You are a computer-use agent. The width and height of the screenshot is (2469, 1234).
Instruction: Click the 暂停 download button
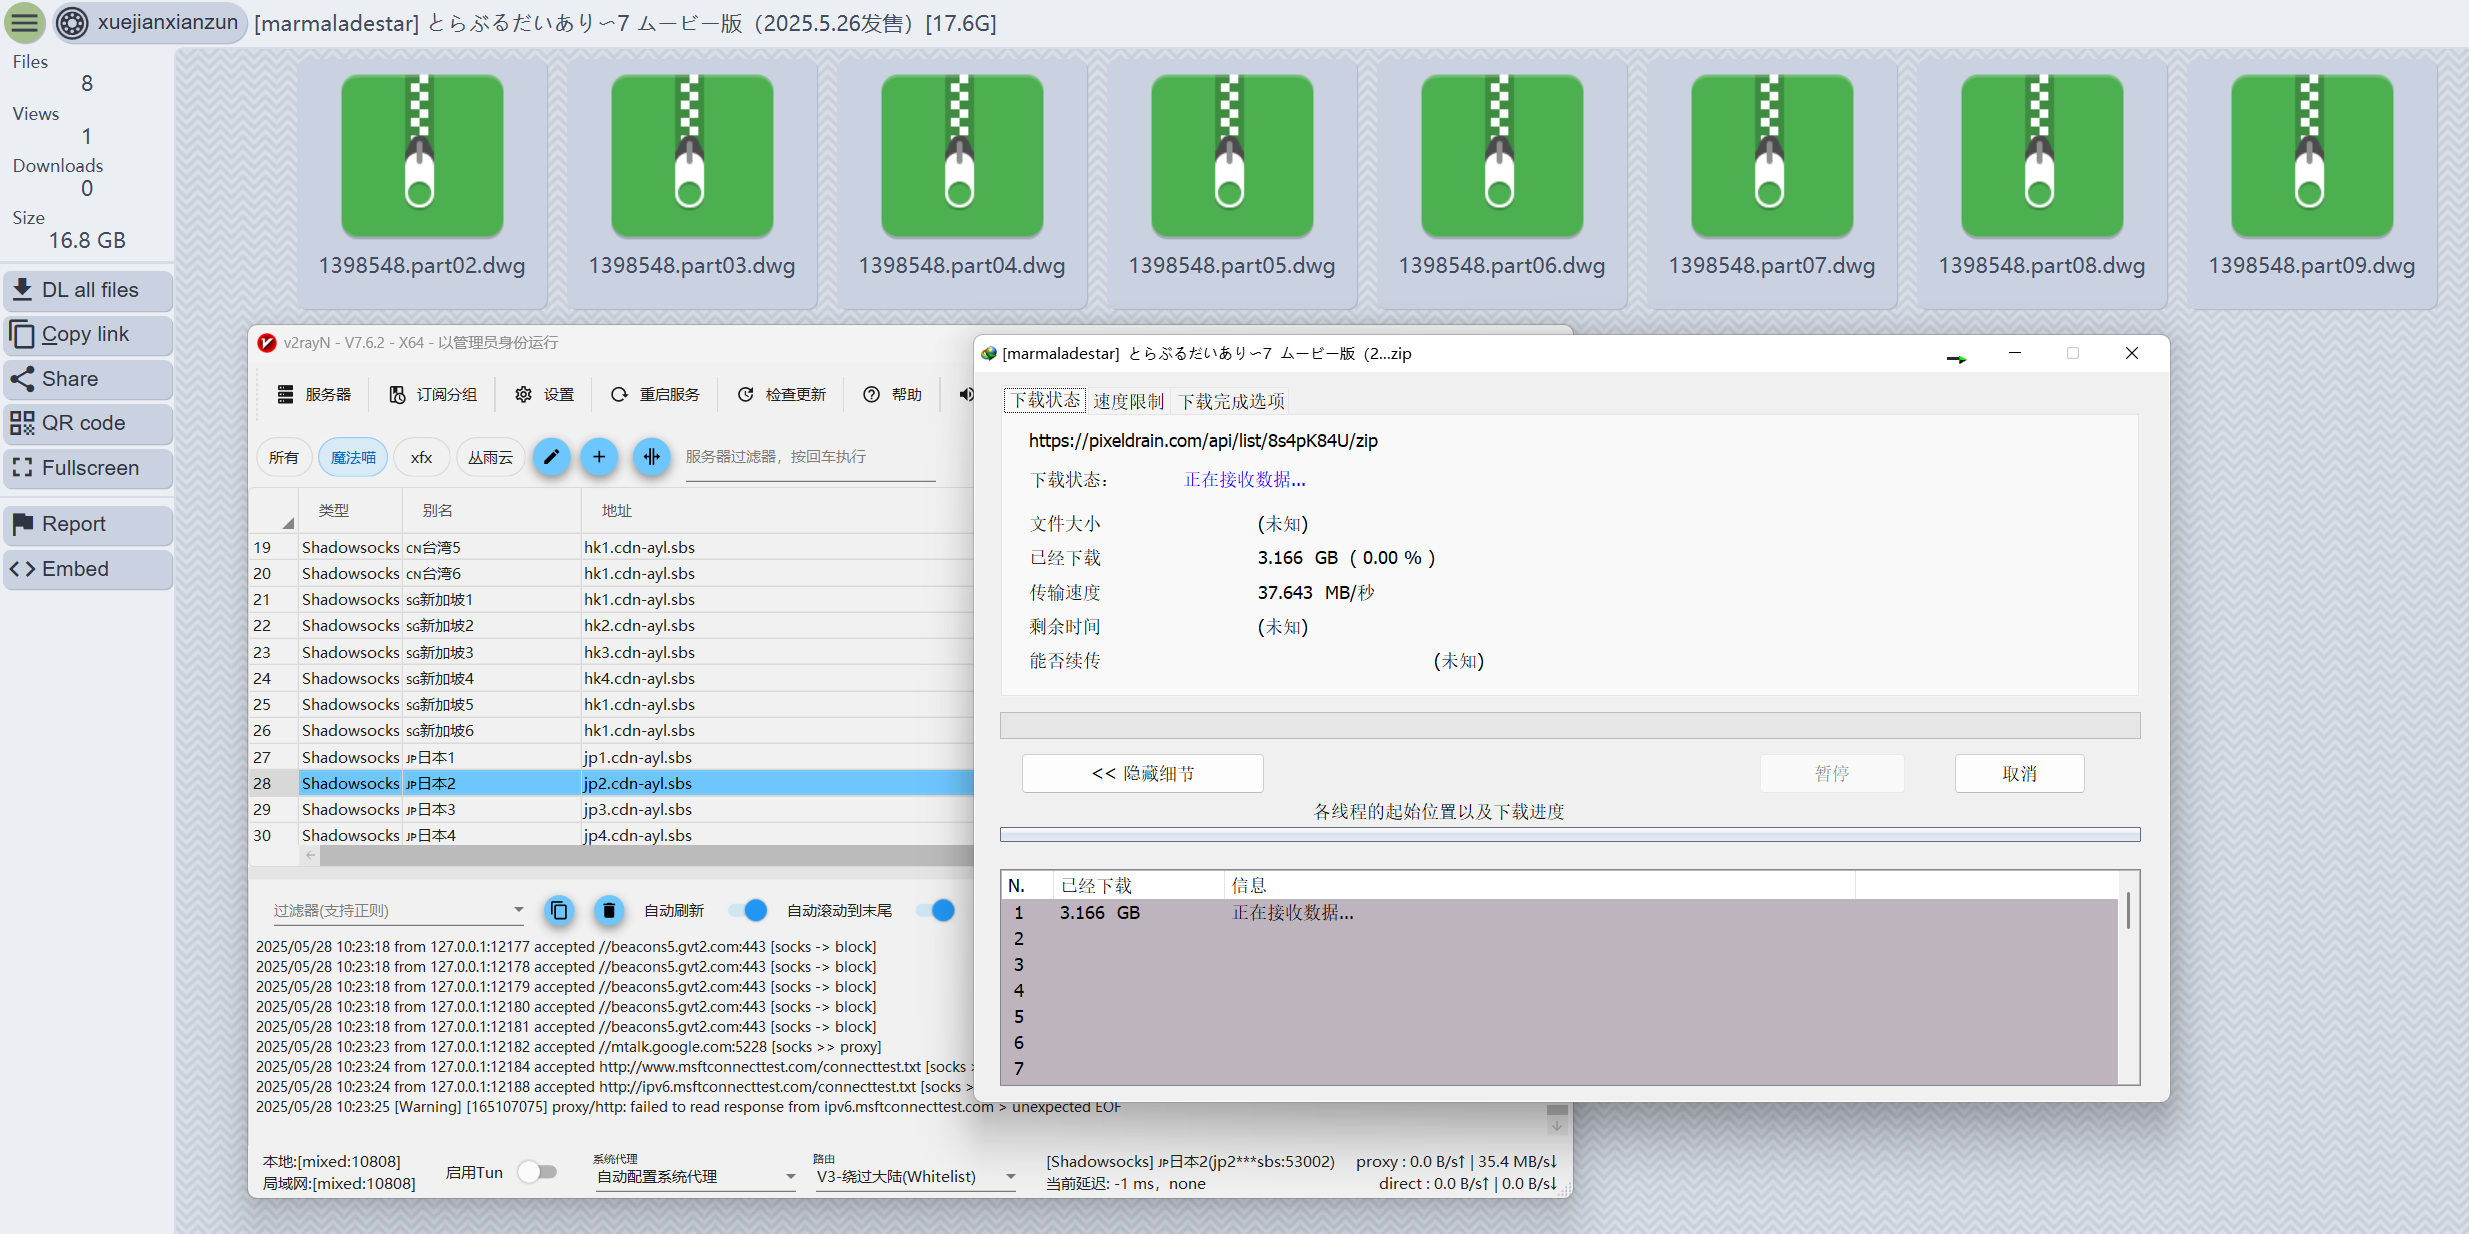1832,773
